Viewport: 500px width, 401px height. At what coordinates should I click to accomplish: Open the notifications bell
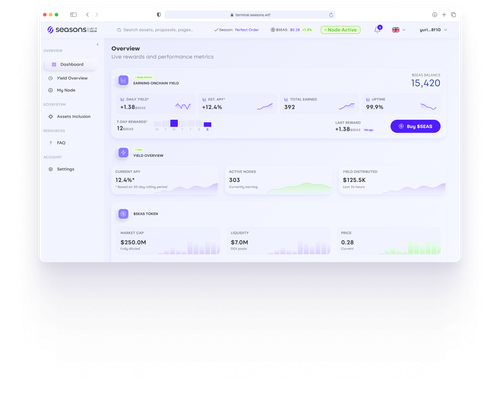[377, 30]
